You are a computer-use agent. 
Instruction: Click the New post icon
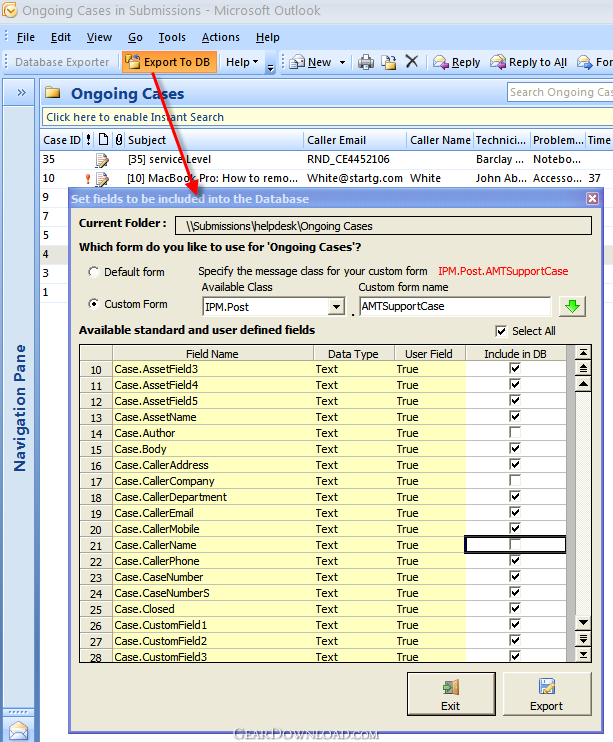tap(297, 62)
